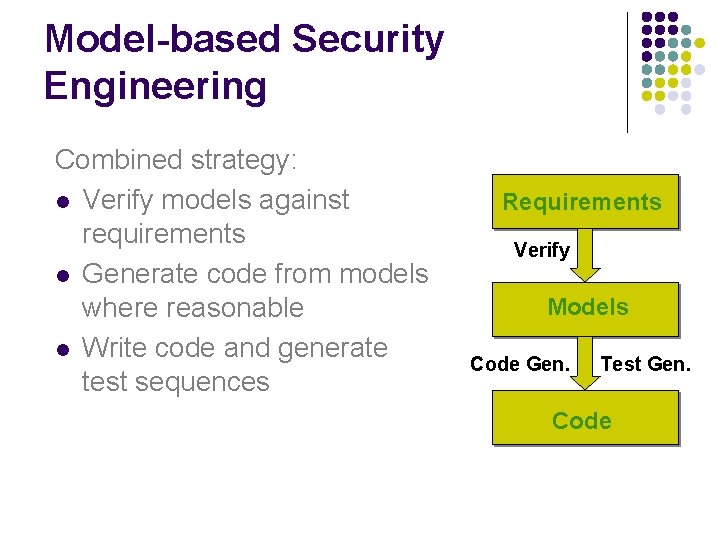Click the Model-based Security Engineering title
Screen dimensions: 720x540
click(244, 62)
